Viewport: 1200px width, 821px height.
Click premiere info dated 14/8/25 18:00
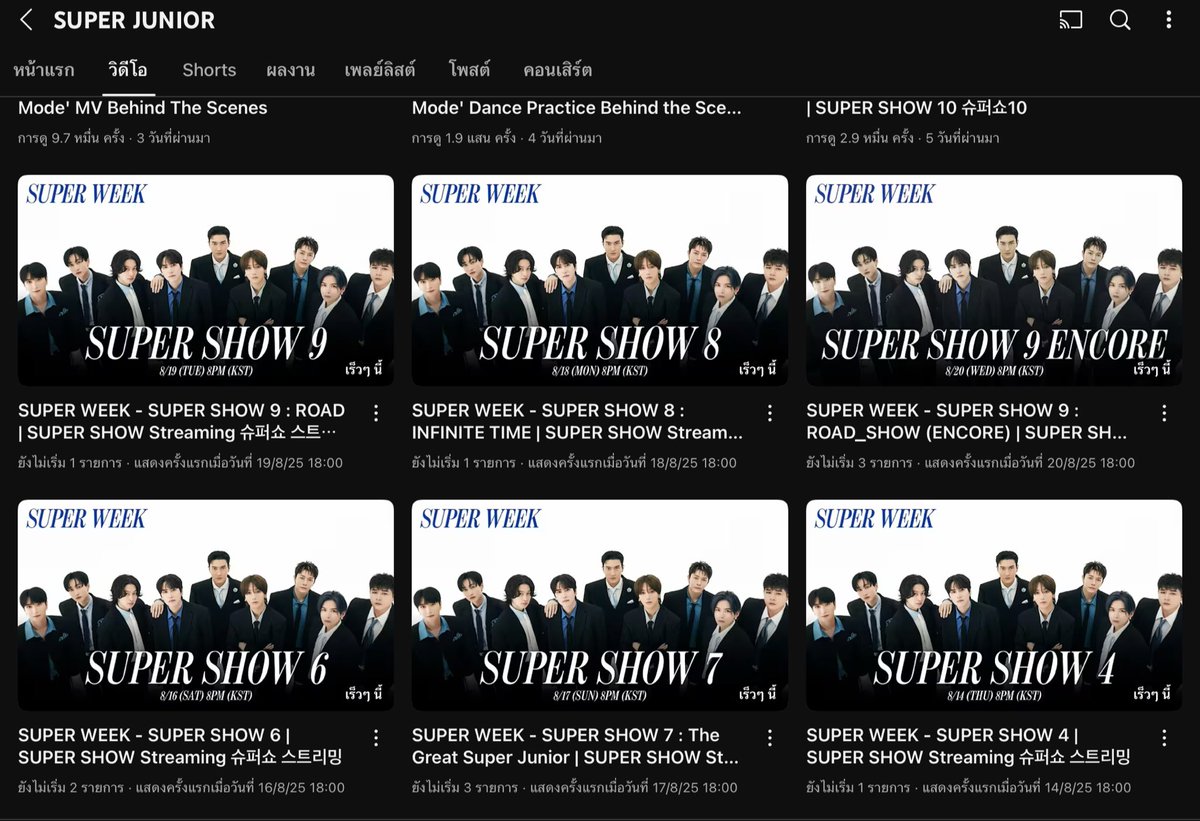[969, 788]
